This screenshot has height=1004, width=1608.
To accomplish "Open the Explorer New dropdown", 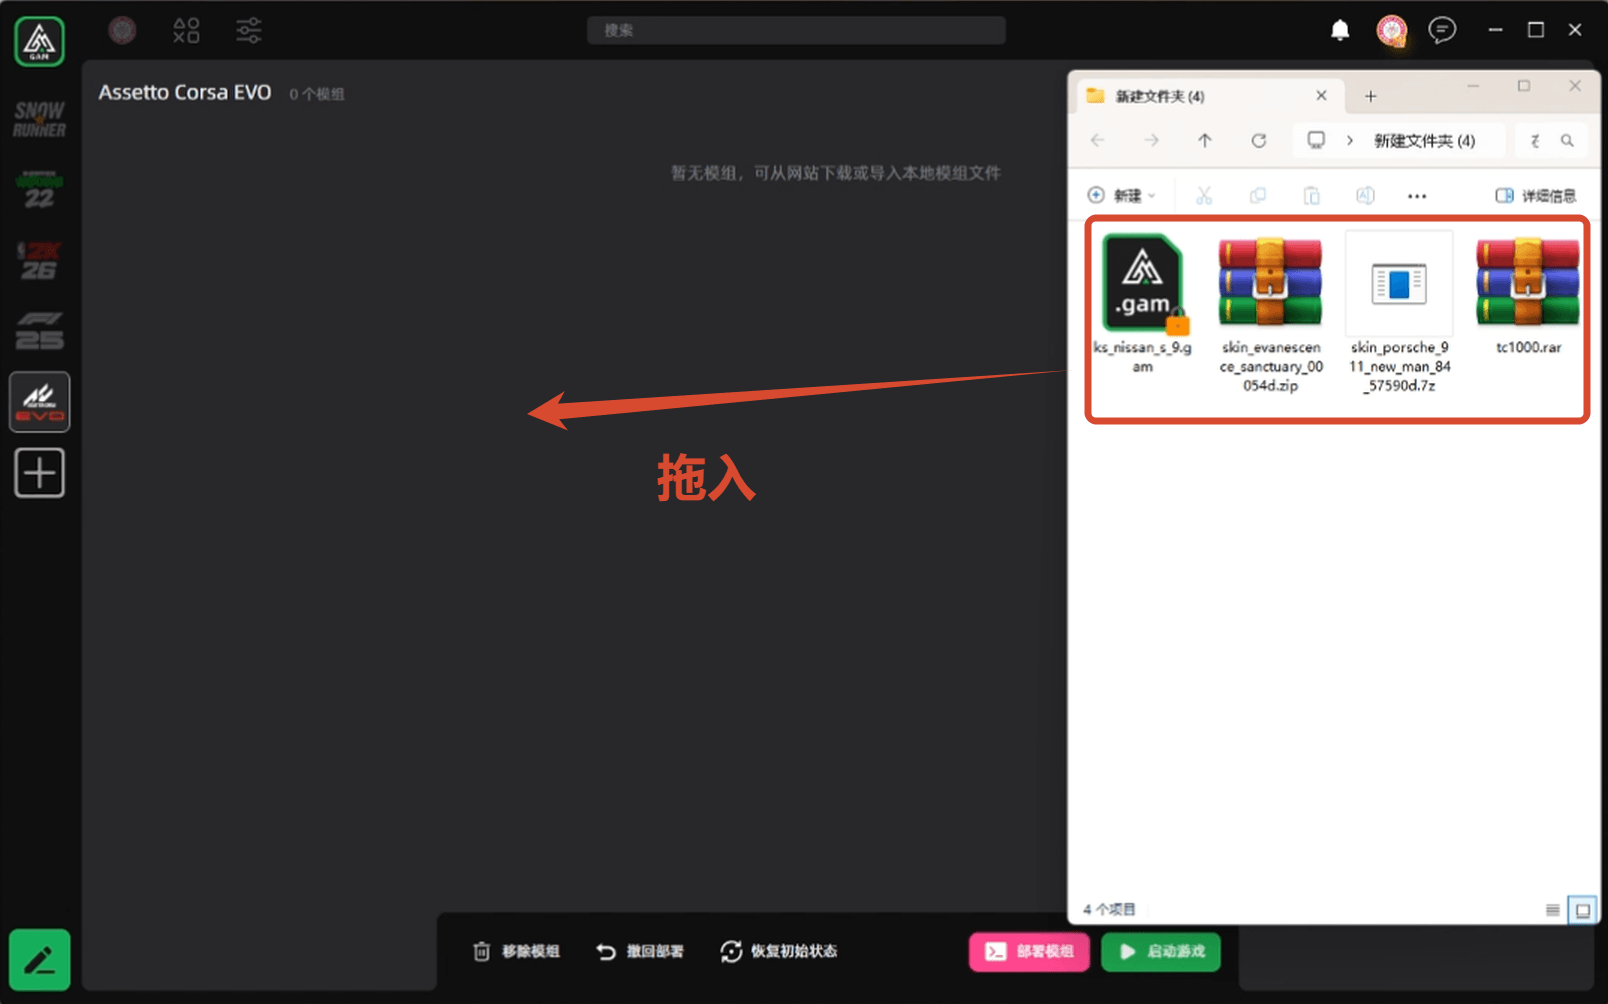I will pyautogui.click(x=1121, y=195).
